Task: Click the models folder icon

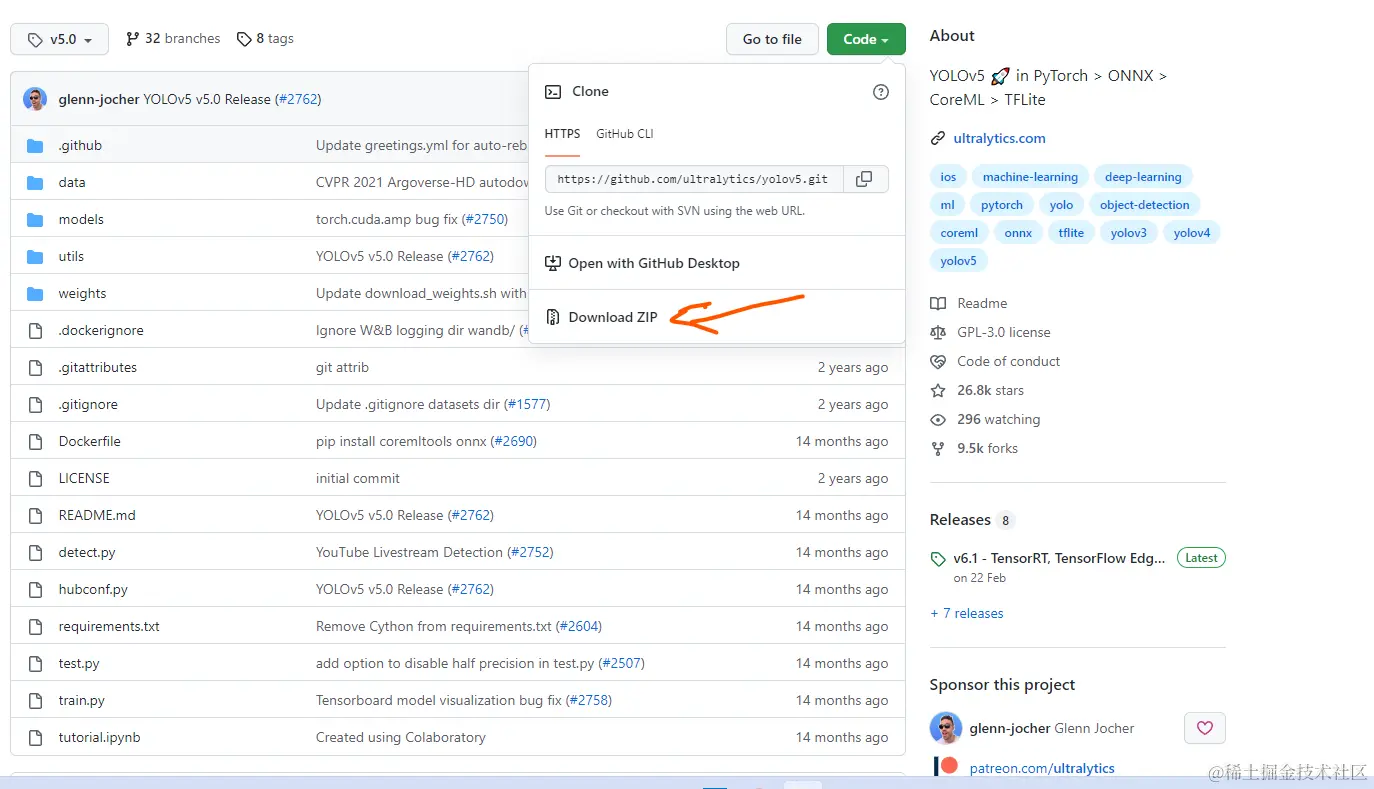Action: click(x=35, y=220)
